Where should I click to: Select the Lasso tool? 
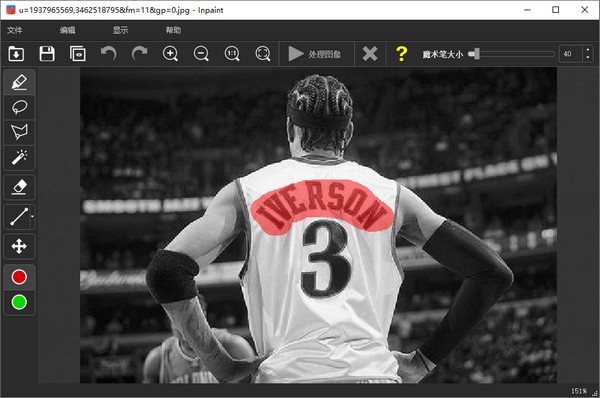[19, 107]
